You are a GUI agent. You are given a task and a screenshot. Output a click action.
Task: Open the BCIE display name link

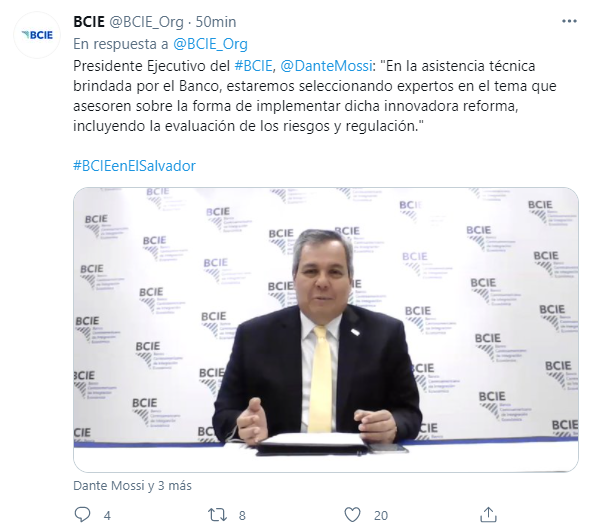coord(89,22)
